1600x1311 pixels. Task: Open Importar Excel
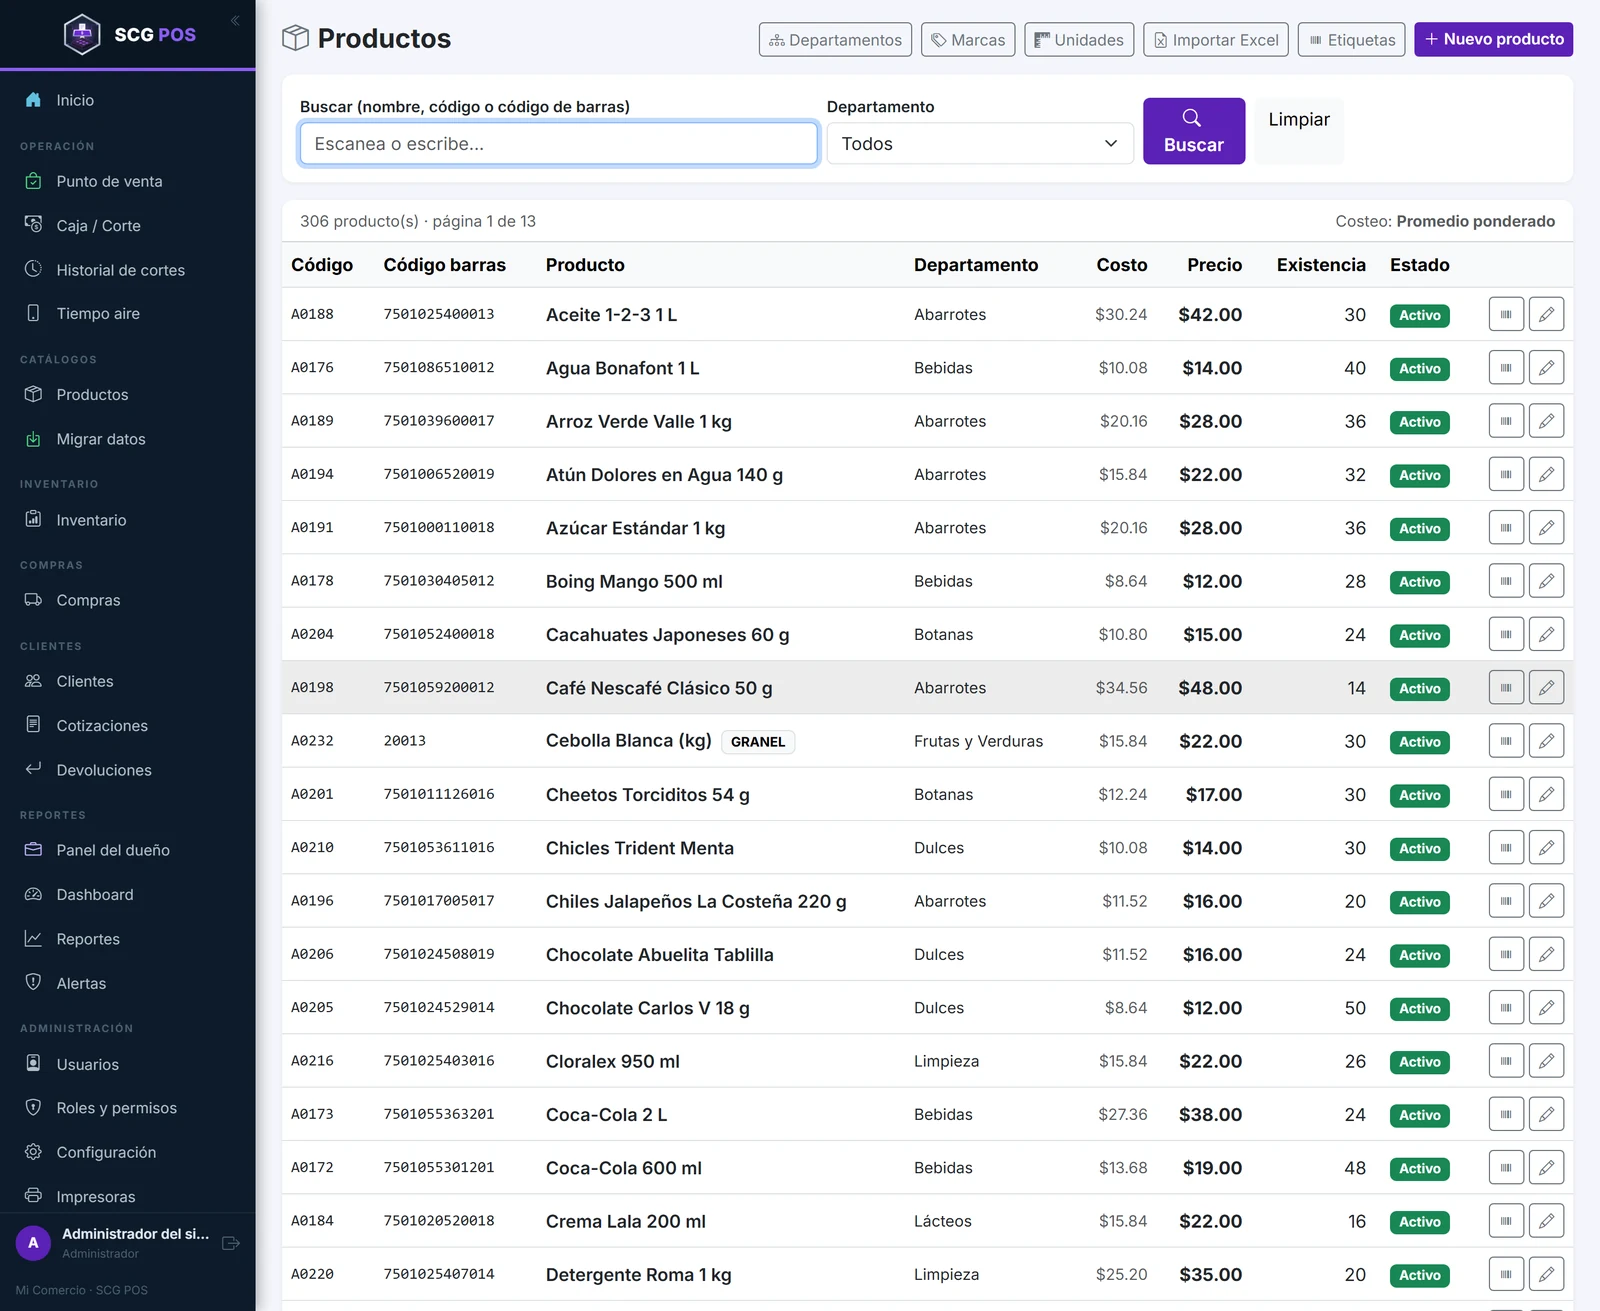point(1216,40)
